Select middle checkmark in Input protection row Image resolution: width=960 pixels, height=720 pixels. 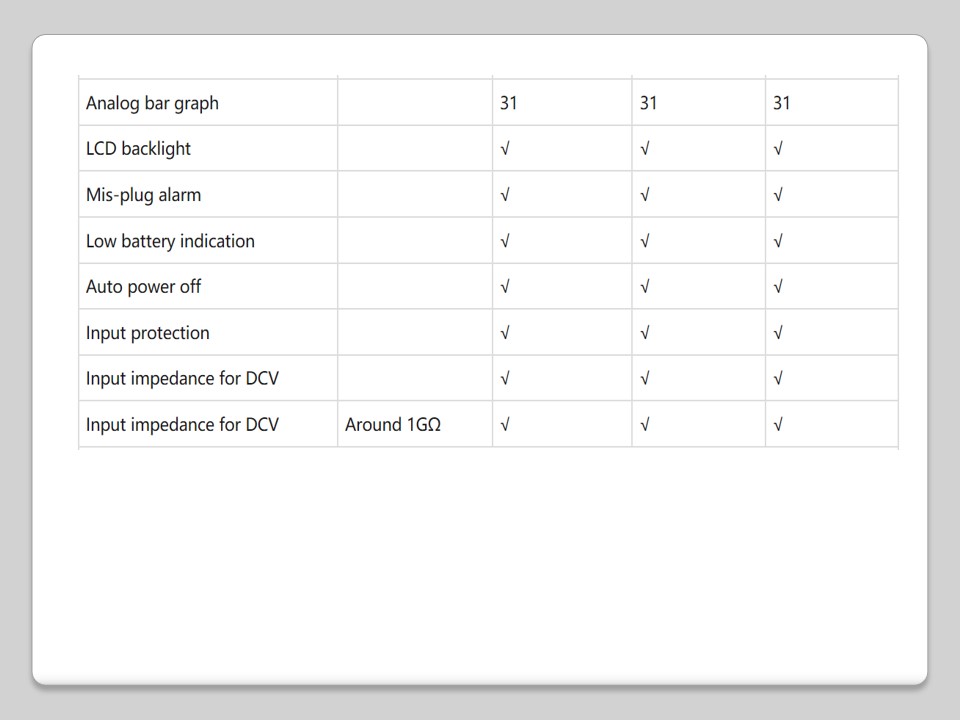tap(645, 333)
